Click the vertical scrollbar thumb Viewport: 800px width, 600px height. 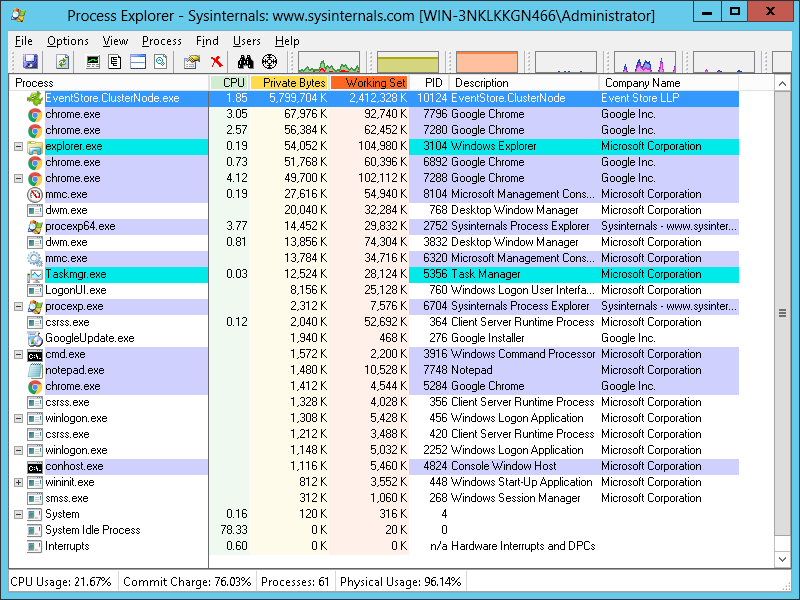pyautogui.click(x=782, y=313)
